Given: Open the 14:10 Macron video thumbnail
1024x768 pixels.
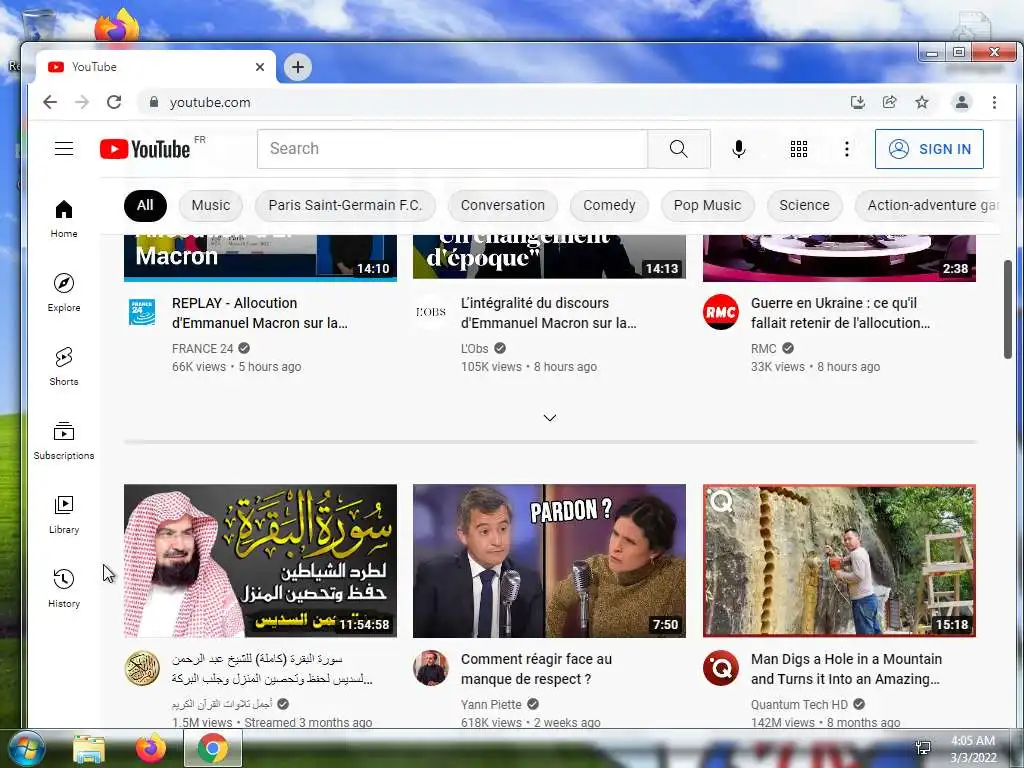Looking at the screenshot, I should pyautogui.click(x=260, y=258).
